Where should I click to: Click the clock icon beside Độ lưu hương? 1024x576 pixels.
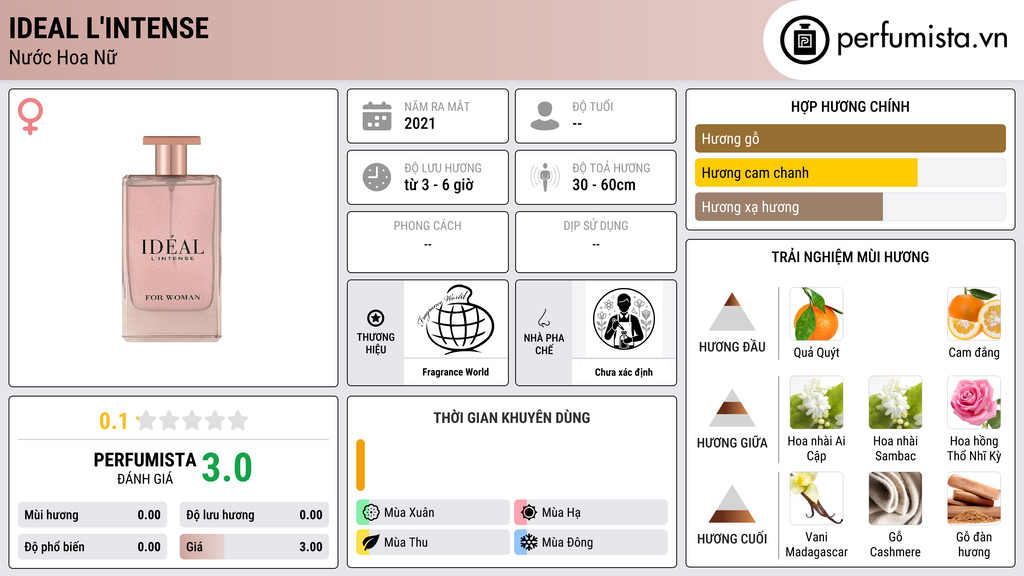[377, 177]
